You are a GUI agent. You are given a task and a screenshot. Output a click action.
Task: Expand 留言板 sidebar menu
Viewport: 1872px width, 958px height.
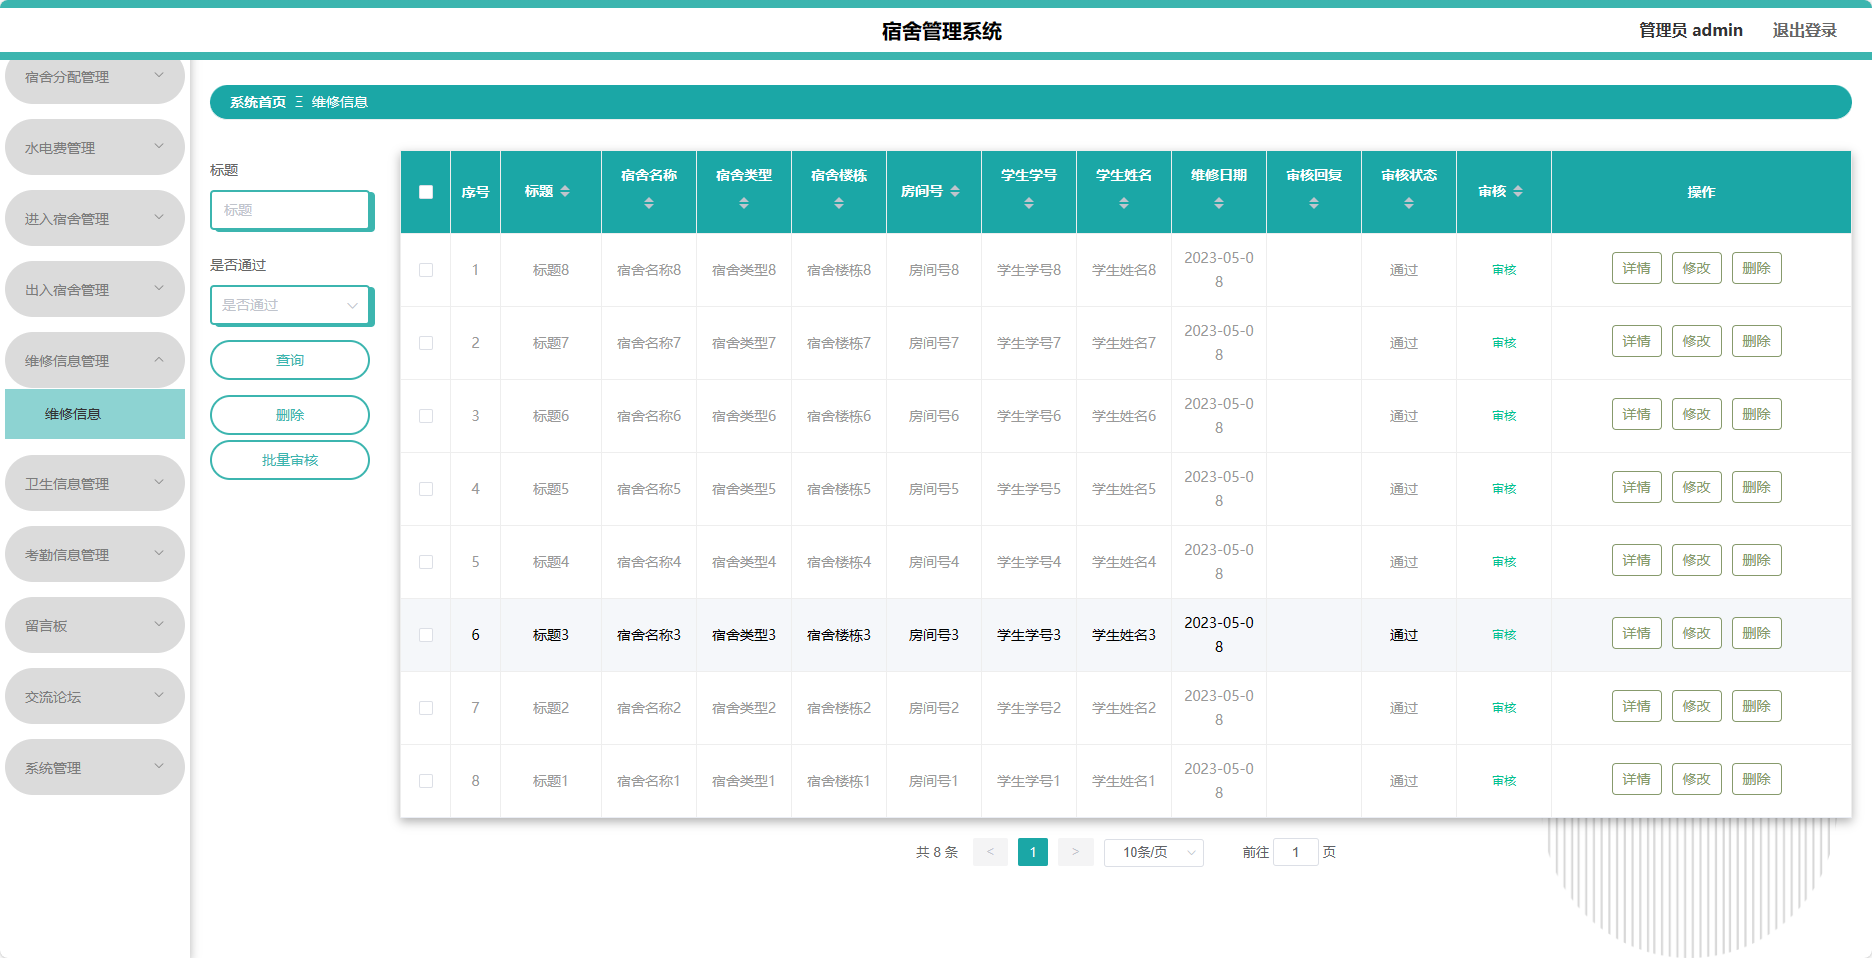(x=95, y=625)
